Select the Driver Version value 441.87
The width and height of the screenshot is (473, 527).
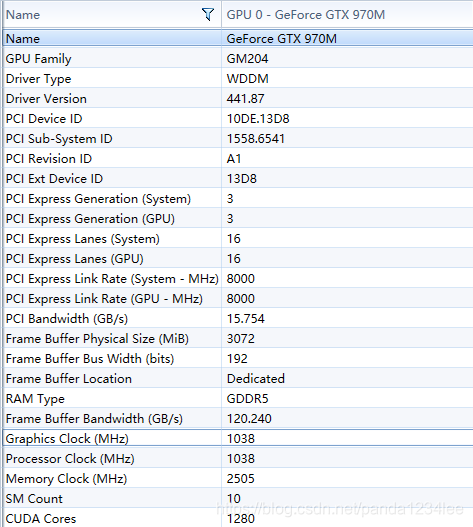point(245,99)
